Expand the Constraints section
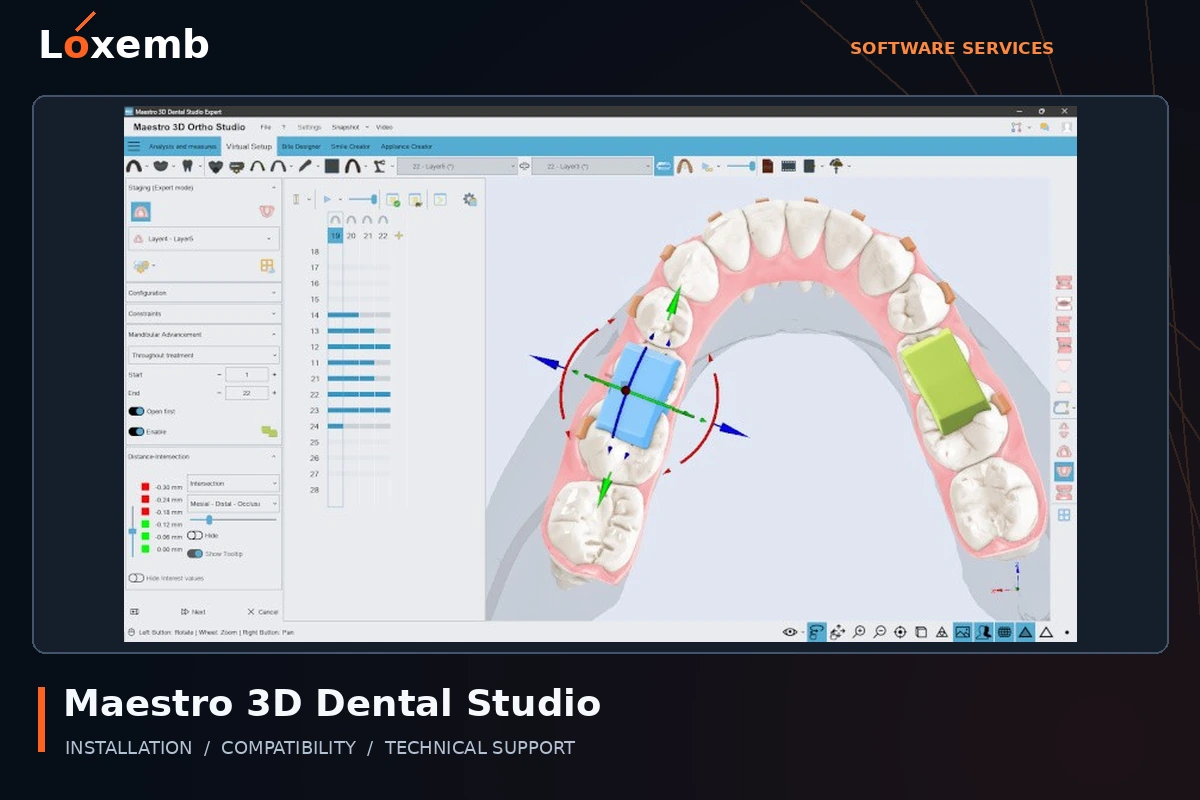Screen dimensions: 1200x800 204,314
